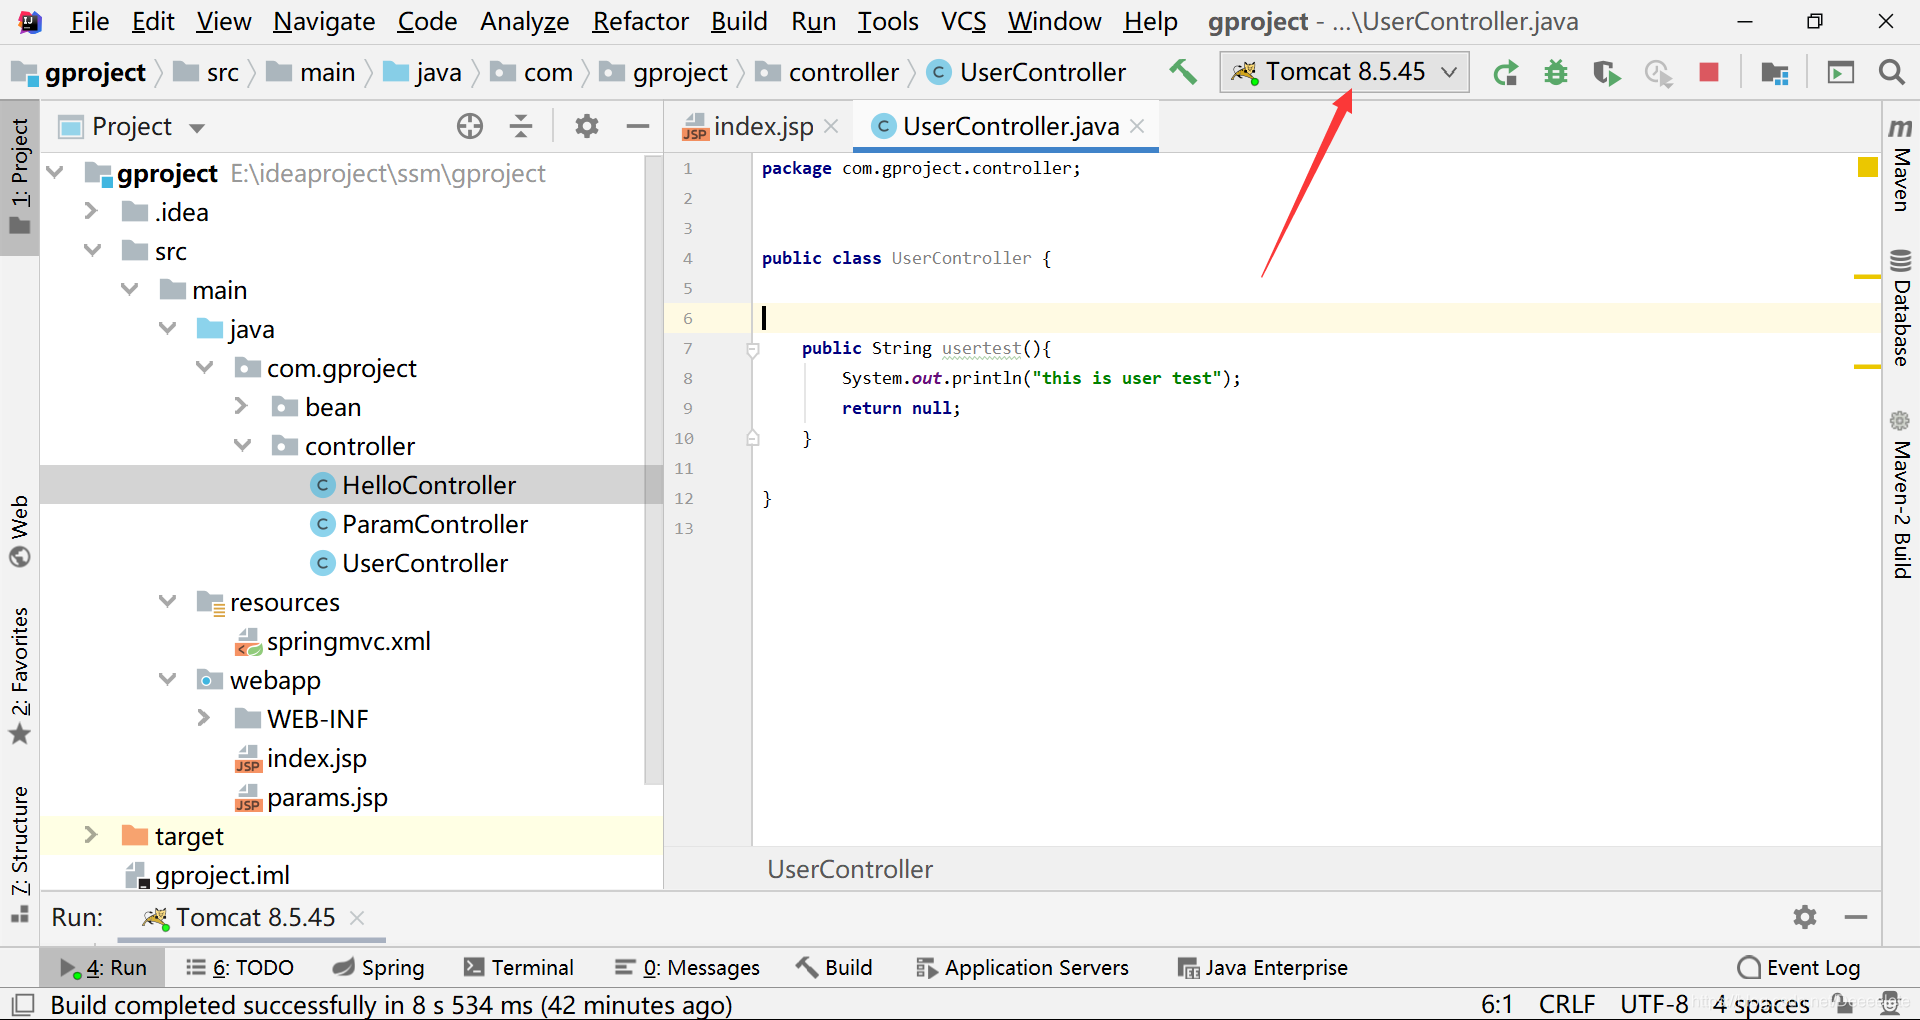Open the VCS menu
Image resolution: width=1920 pixels, height=1020 pixels.
pos(963,21)
